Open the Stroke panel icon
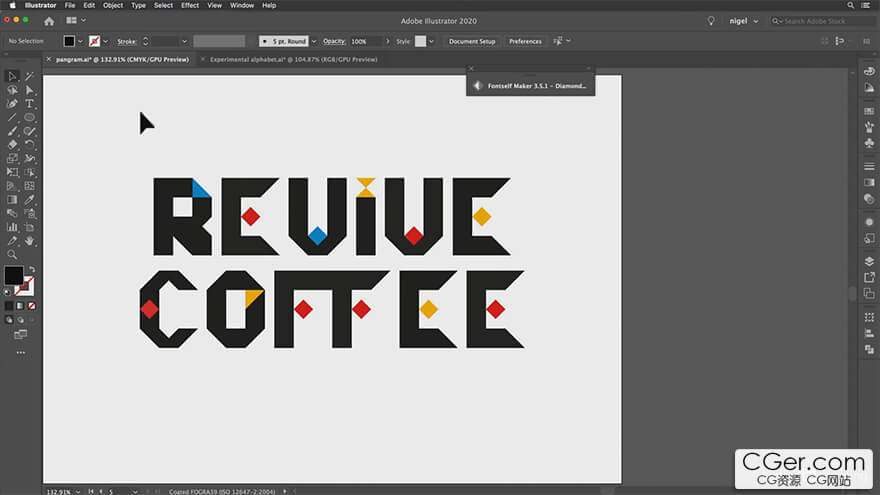The width and height of the screenshot is (880, 495). tap(869, 166)
